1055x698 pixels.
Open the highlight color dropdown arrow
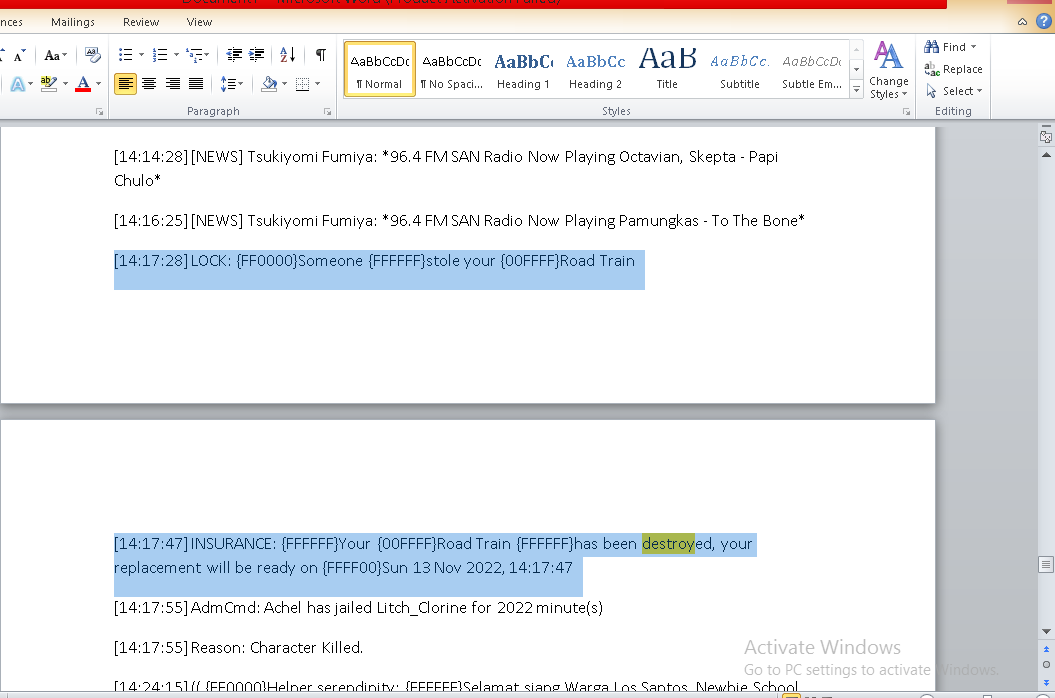[x=65, y=84]
